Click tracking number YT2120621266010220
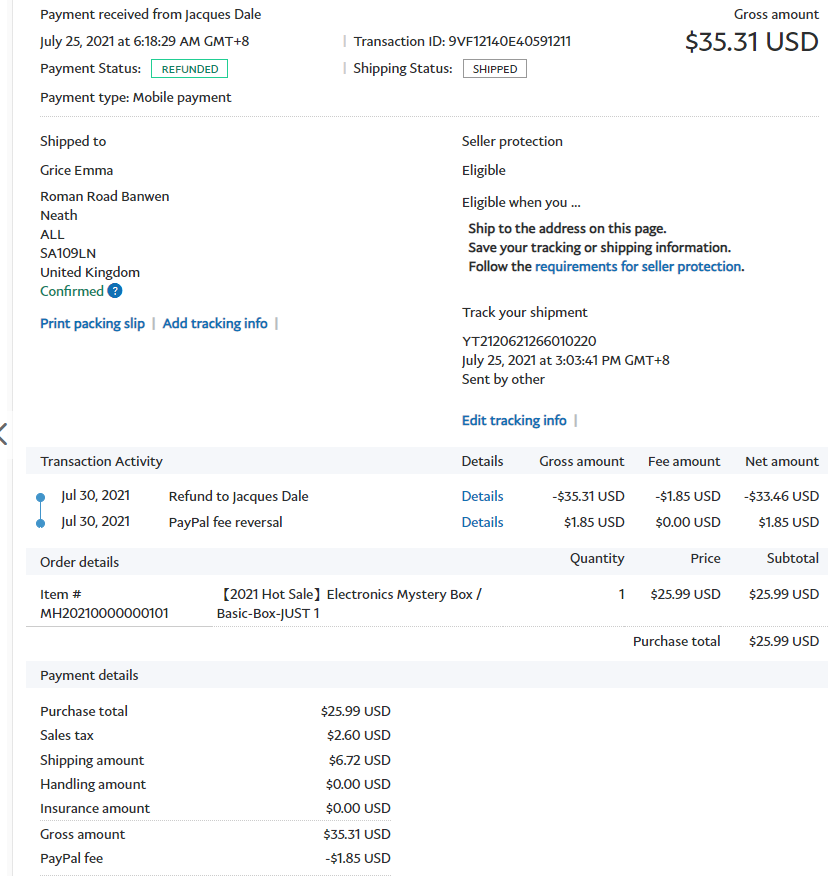This screenshot has width=828, height=876. (x=529, y=341)
